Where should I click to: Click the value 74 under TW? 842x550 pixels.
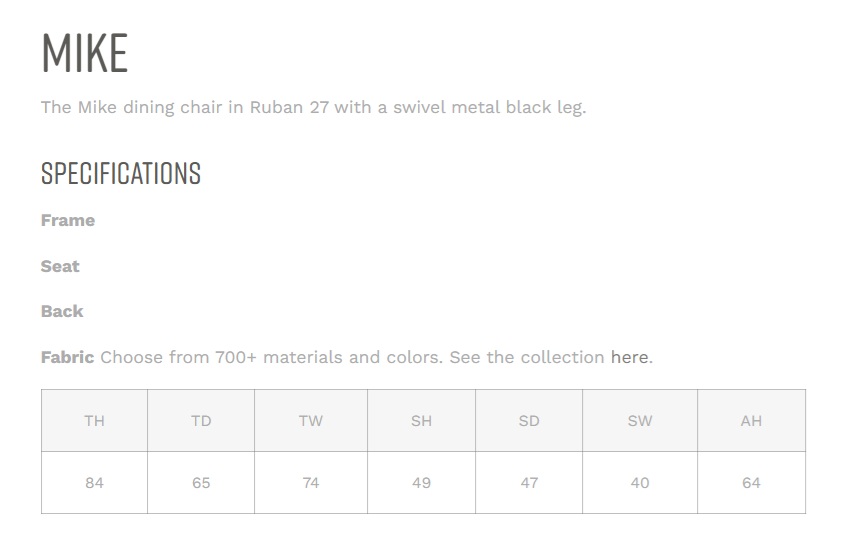(x=311, y=483)
